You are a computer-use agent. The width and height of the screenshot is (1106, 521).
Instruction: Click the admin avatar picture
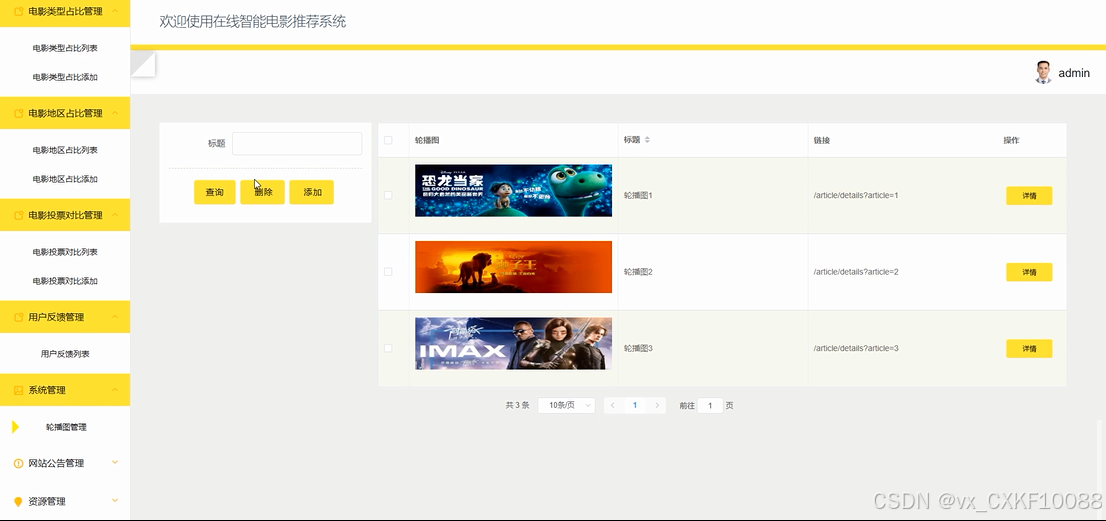tap(1043, 73)
